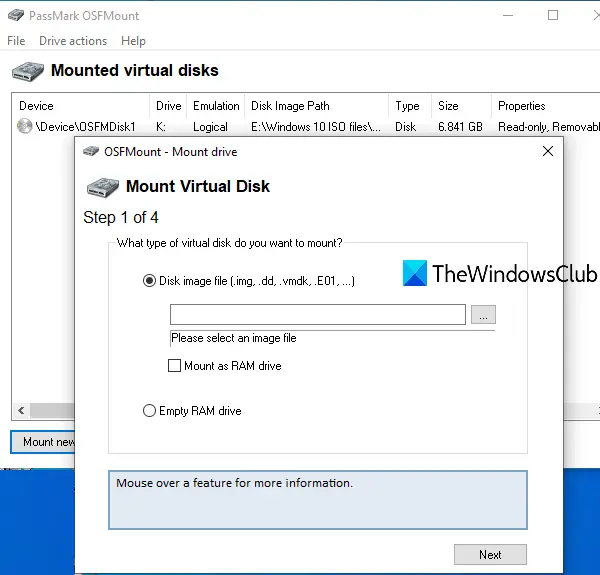Click the image file path input field
This screenshot has width=600, height=575.
tap(318, 314)
